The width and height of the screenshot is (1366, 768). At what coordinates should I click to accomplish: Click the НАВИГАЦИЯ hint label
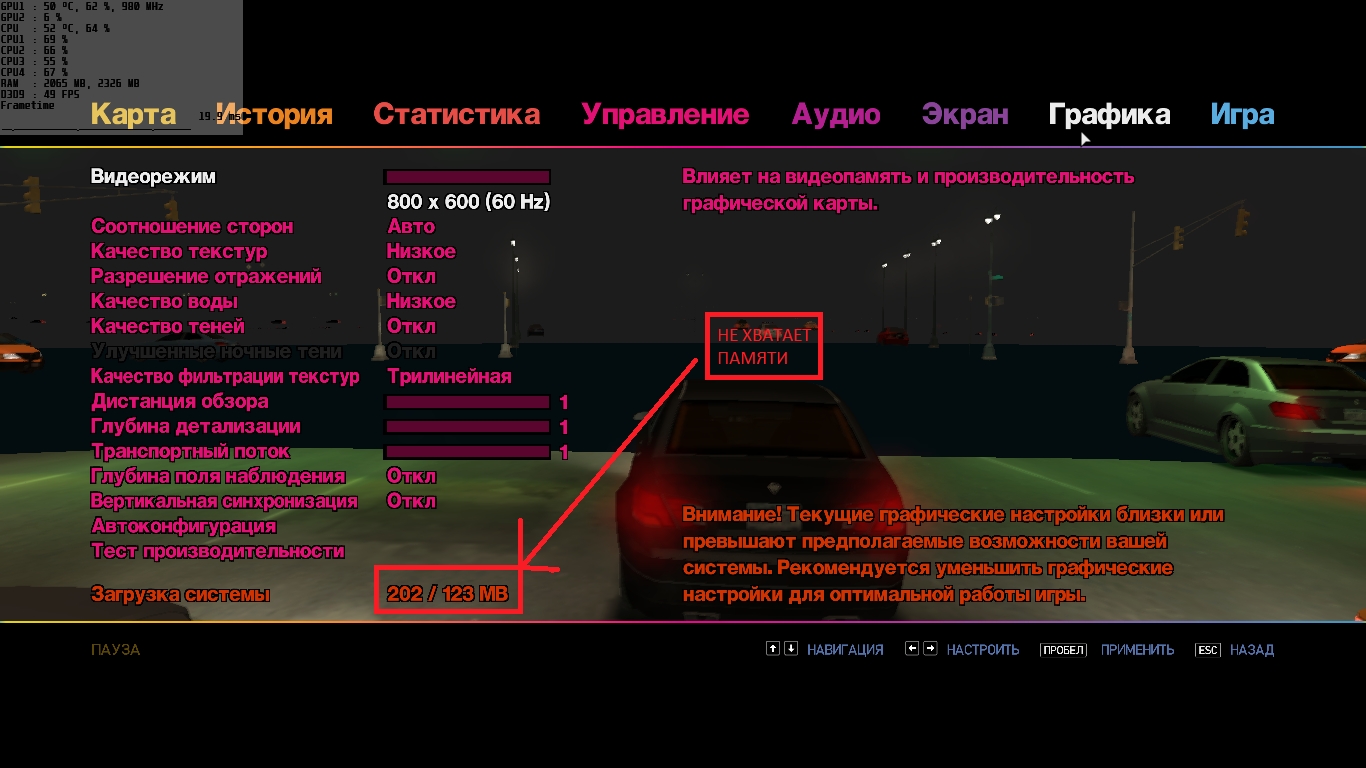pyautogui.click(x=845, y=650)
